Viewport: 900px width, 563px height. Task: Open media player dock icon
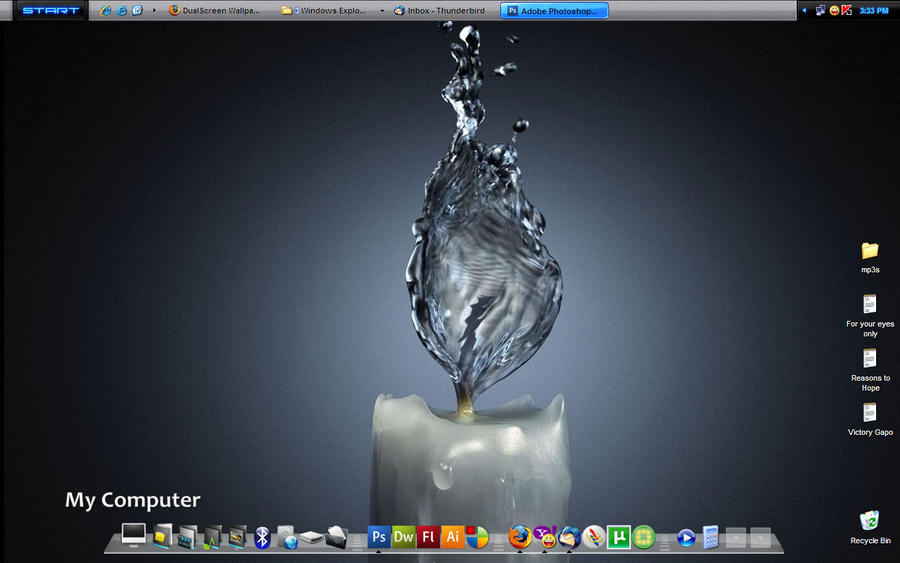(686, 538)
